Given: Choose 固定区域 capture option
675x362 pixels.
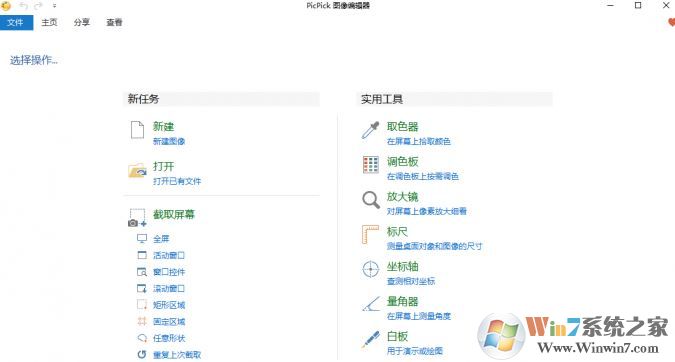Looking at the screenshot, I should [169, 322].
